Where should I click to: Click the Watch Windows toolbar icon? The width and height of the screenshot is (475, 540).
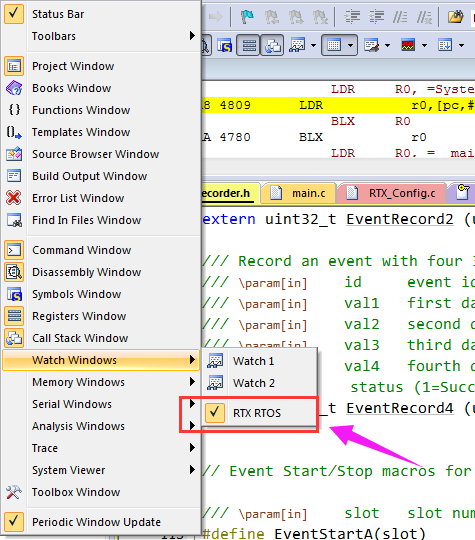(x=297, y=45)
